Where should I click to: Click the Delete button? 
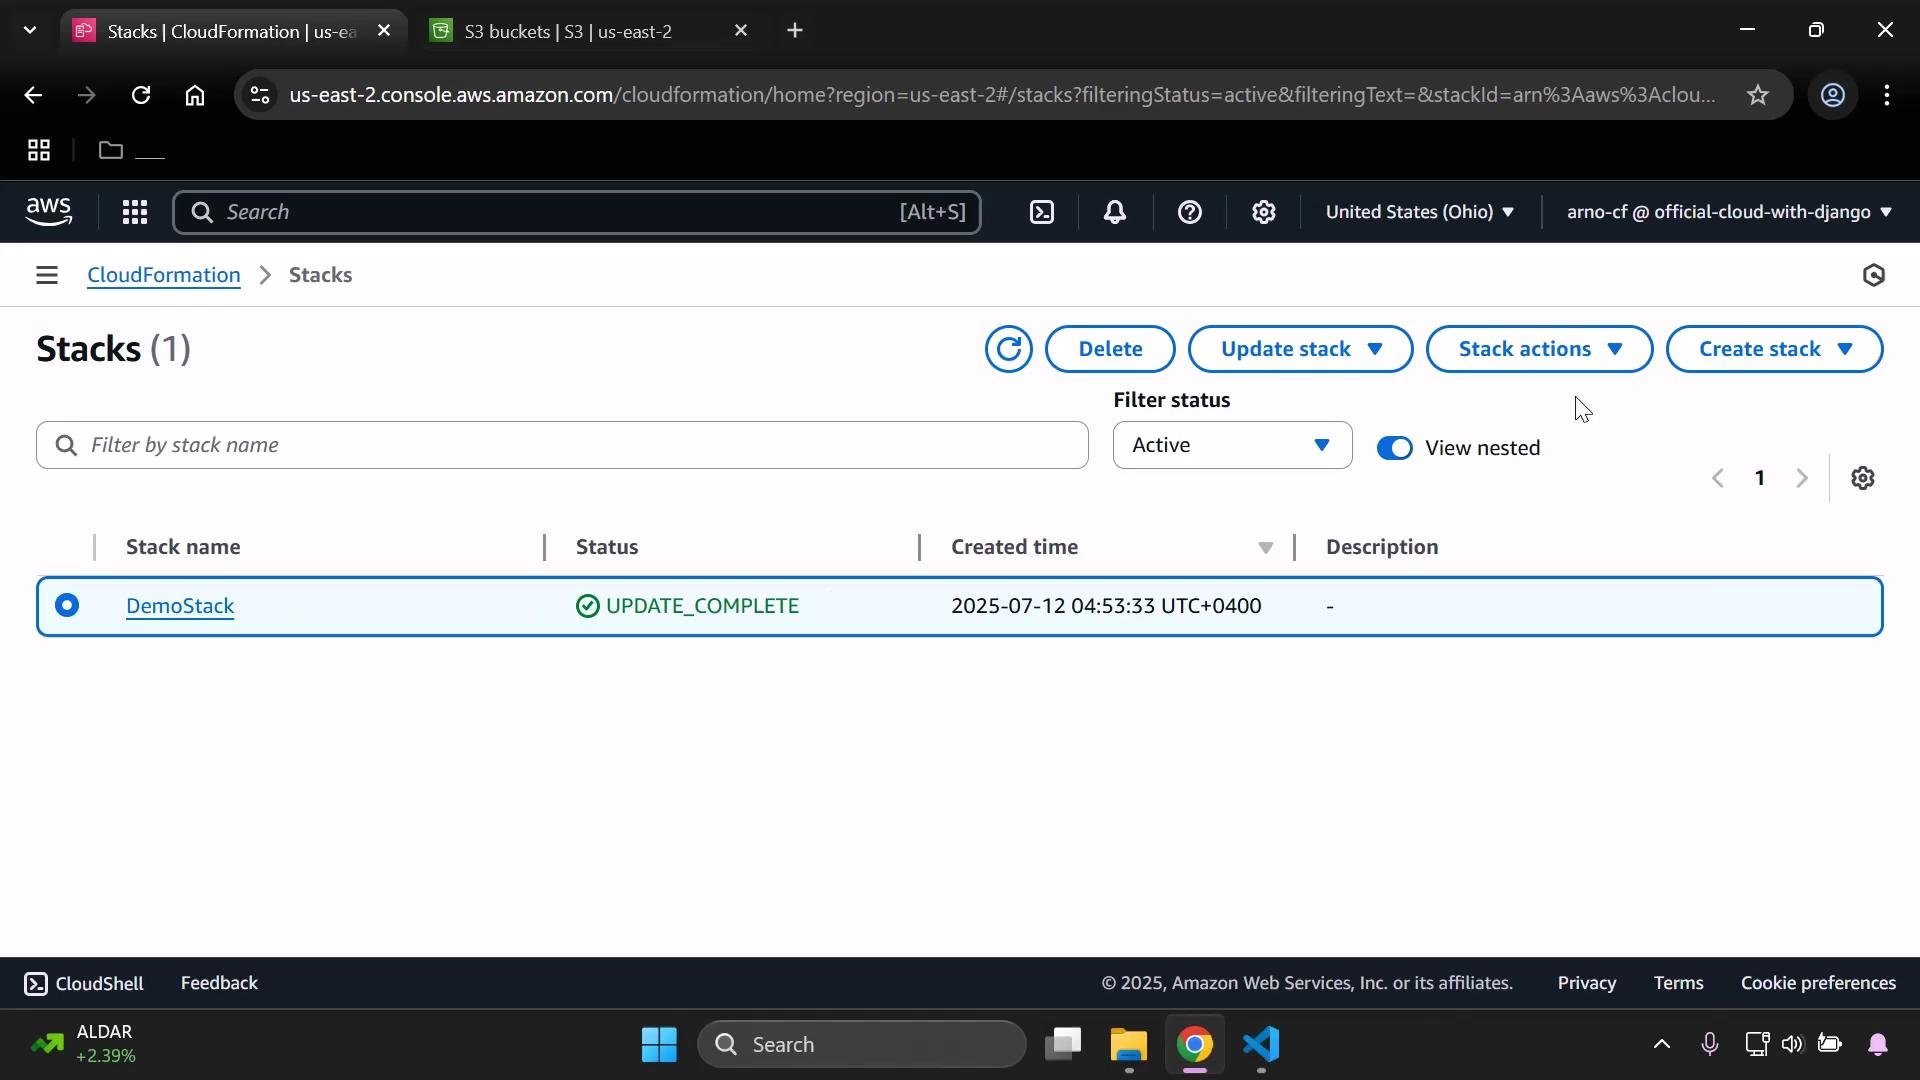point(1110,349)
